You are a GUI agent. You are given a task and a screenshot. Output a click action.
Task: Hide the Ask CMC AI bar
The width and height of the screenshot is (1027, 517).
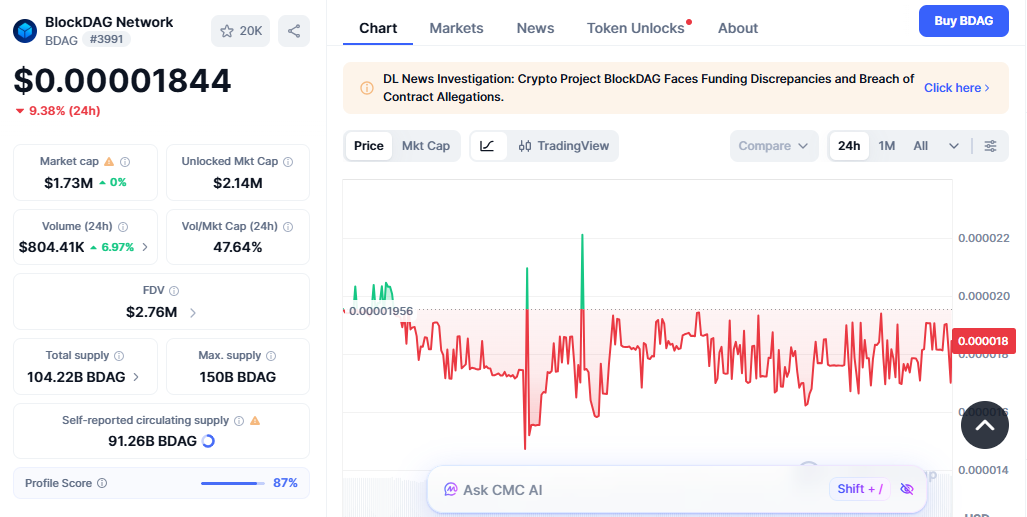(906, 489)
